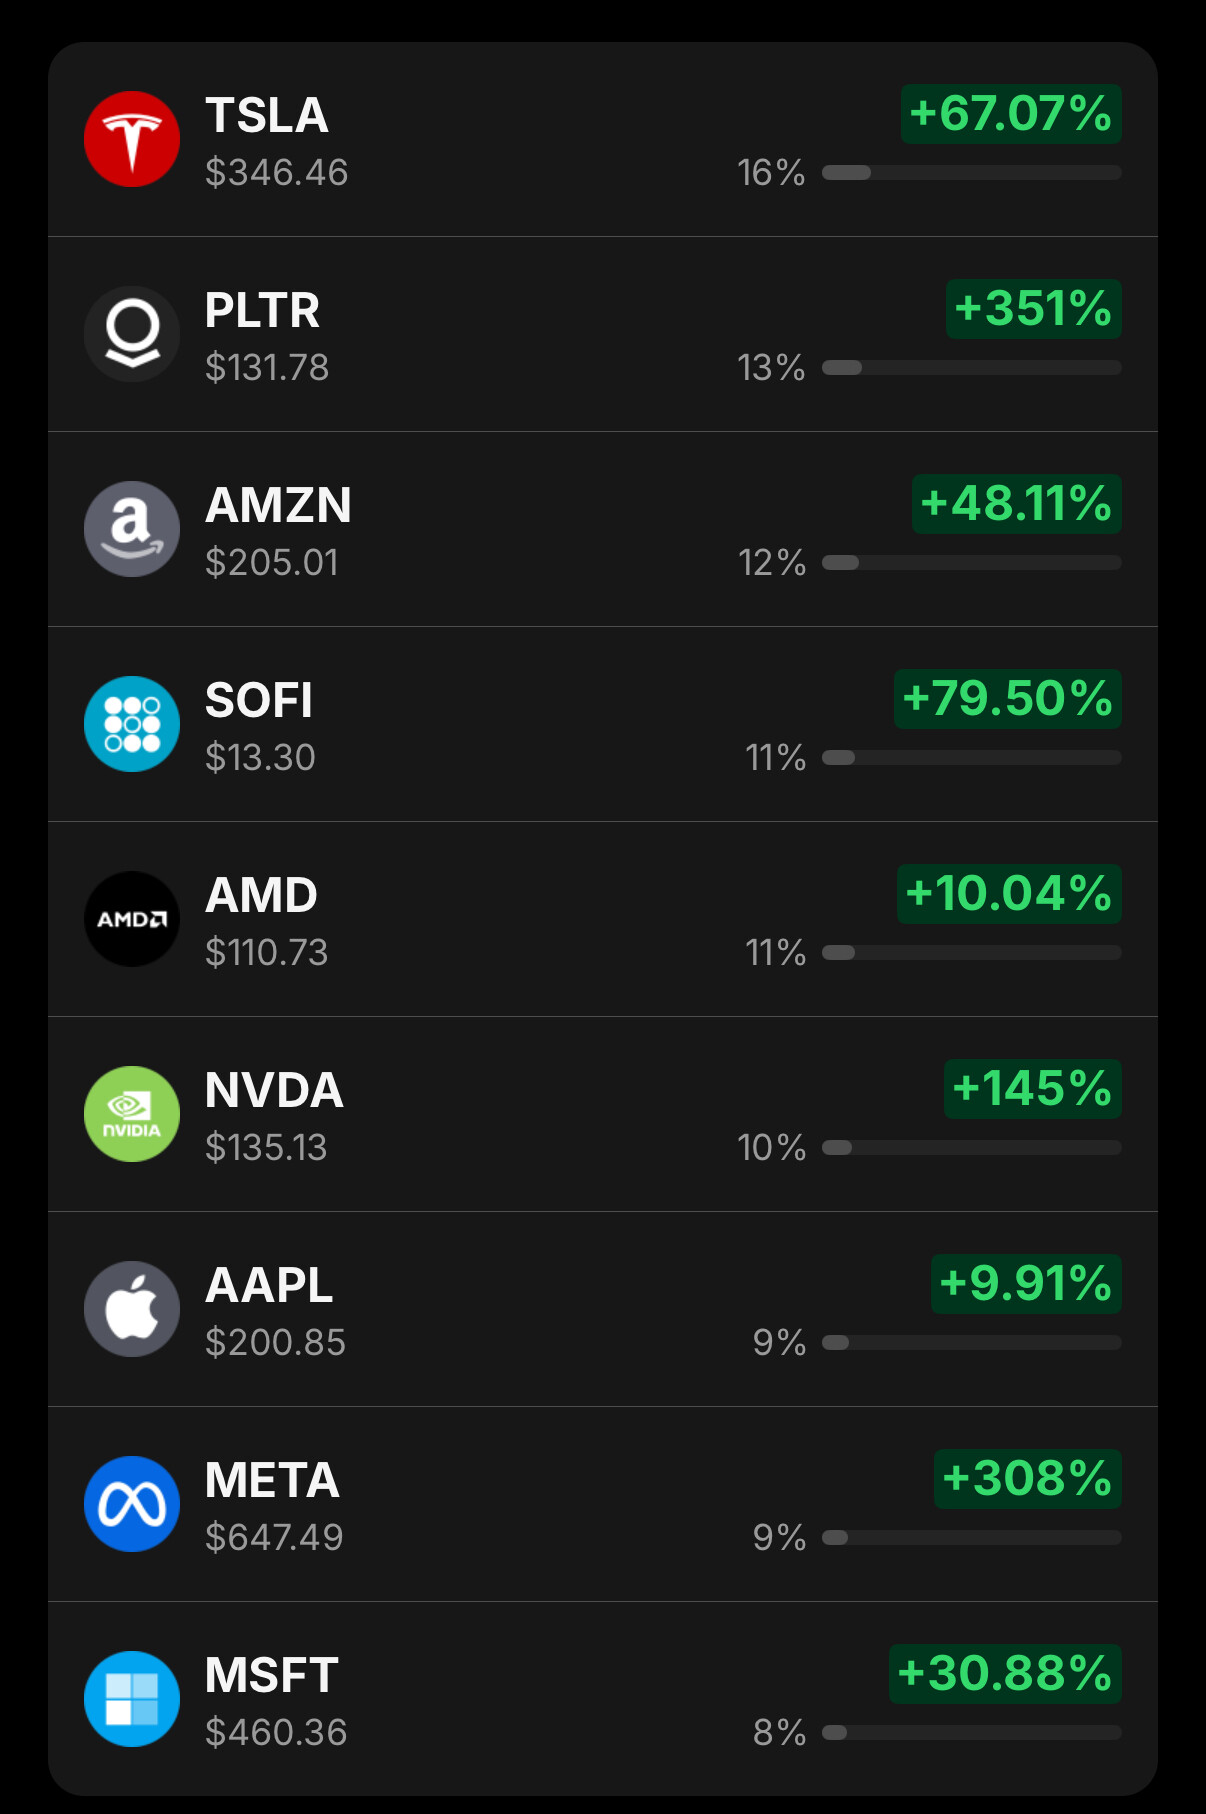Click the Meta logo icon

tap(132, 1504)
